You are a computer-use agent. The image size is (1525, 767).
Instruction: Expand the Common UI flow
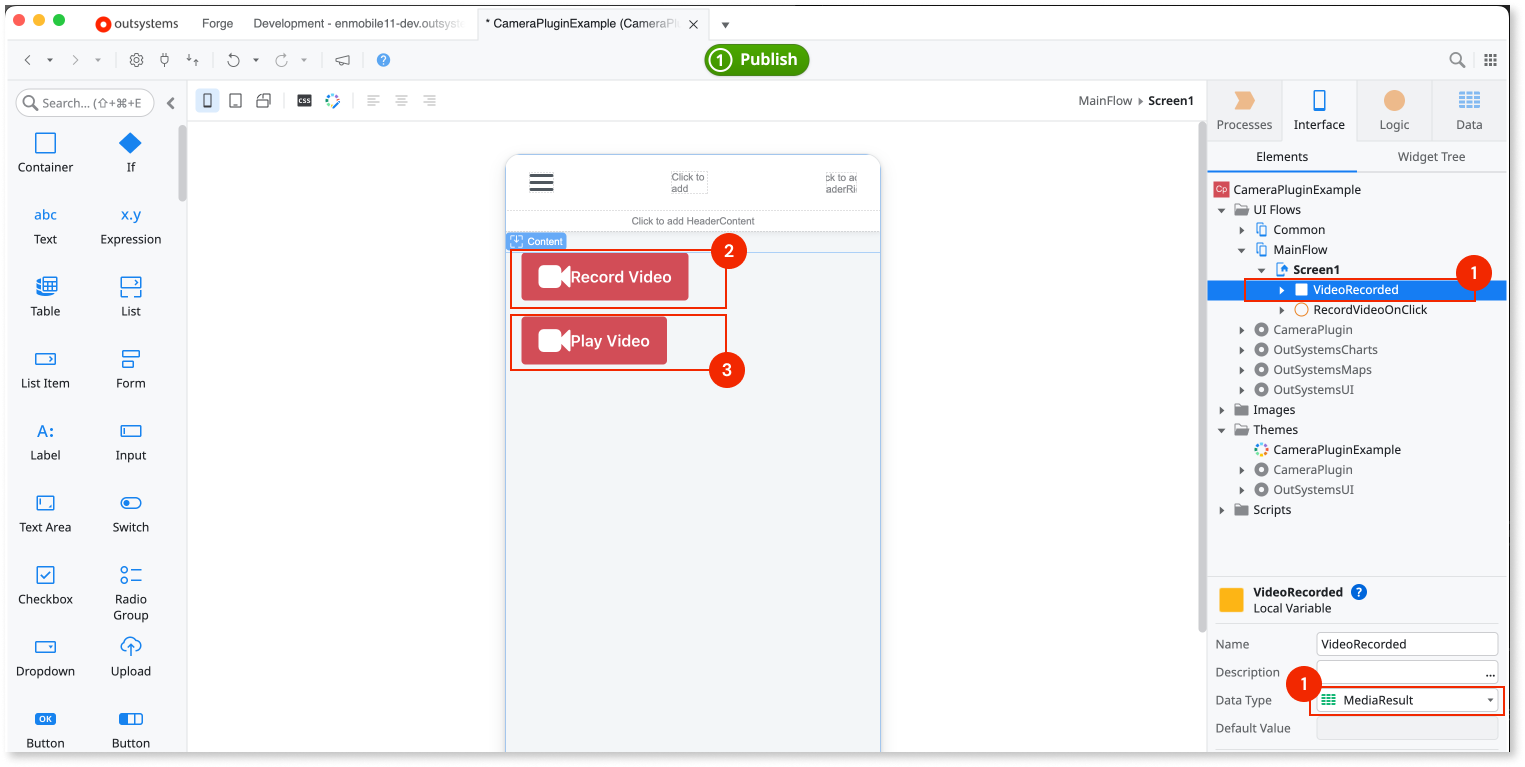pyautogui.click(x=1240, y=229)
